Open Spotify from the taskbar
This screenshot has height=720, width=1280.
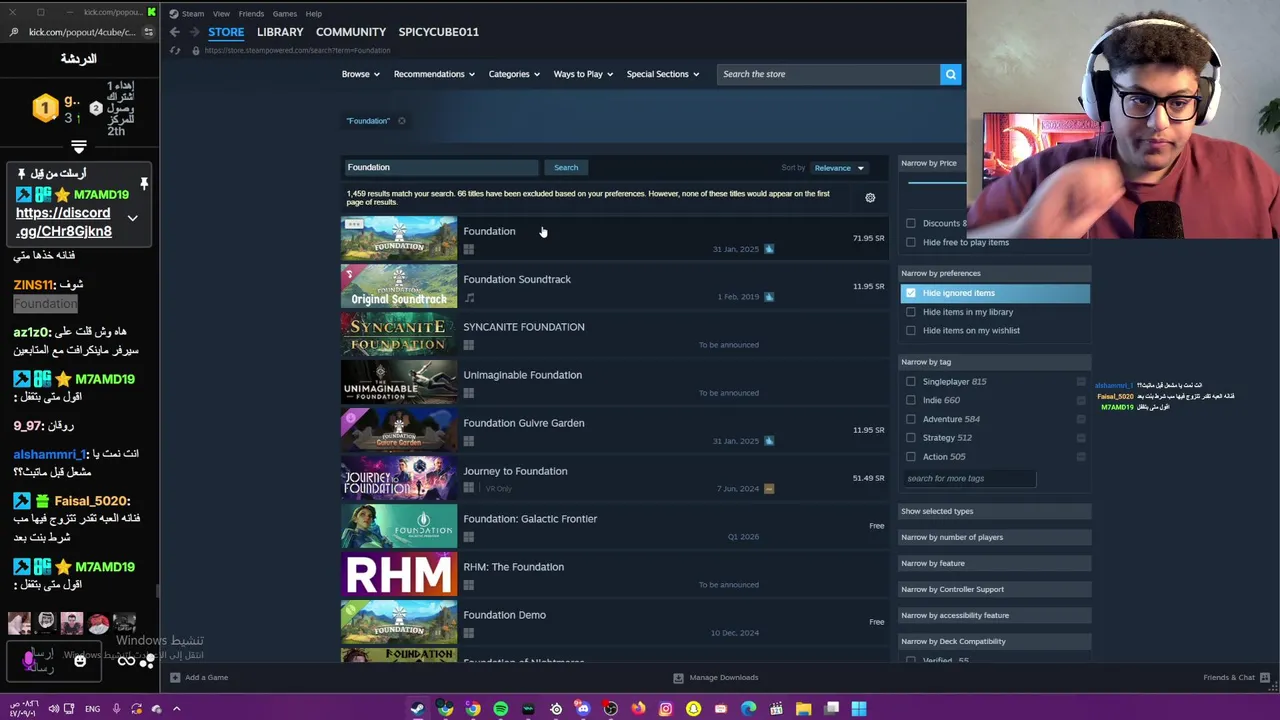pyautogui.click(x=501, y=709)
